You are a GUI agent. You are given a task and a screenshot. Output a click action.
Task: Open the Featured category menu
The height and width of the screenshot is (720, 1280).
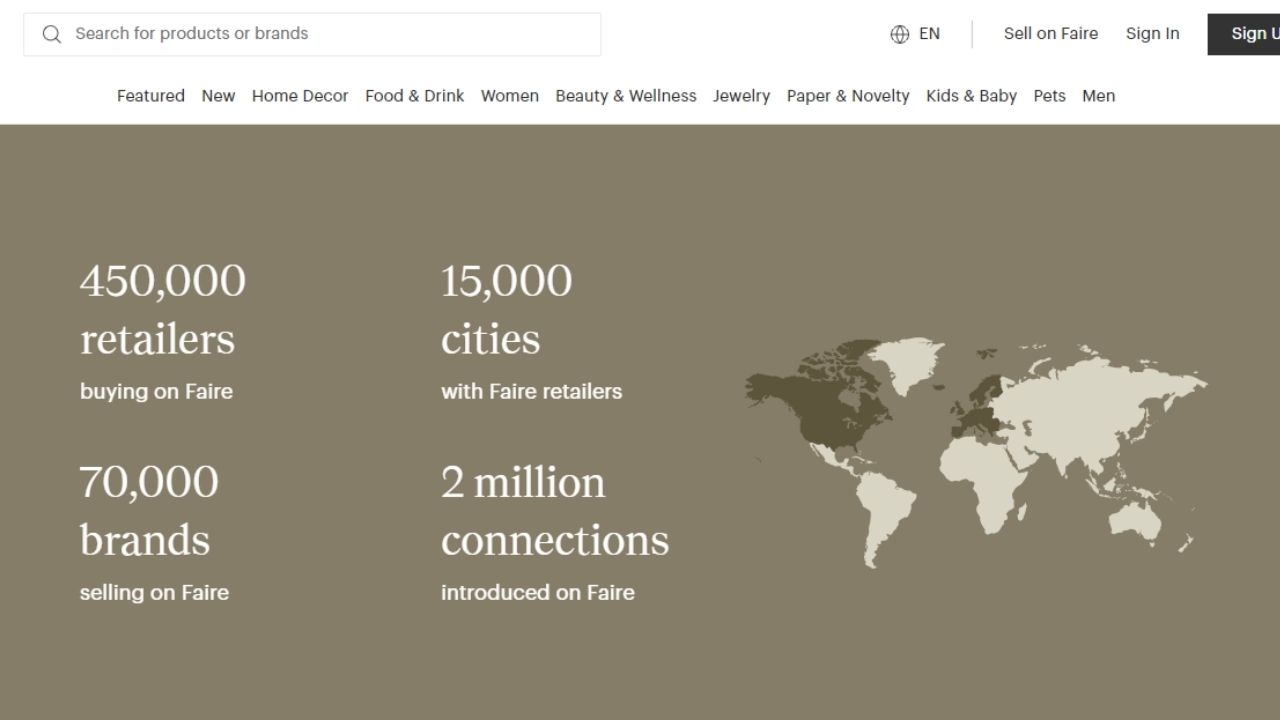151,96
